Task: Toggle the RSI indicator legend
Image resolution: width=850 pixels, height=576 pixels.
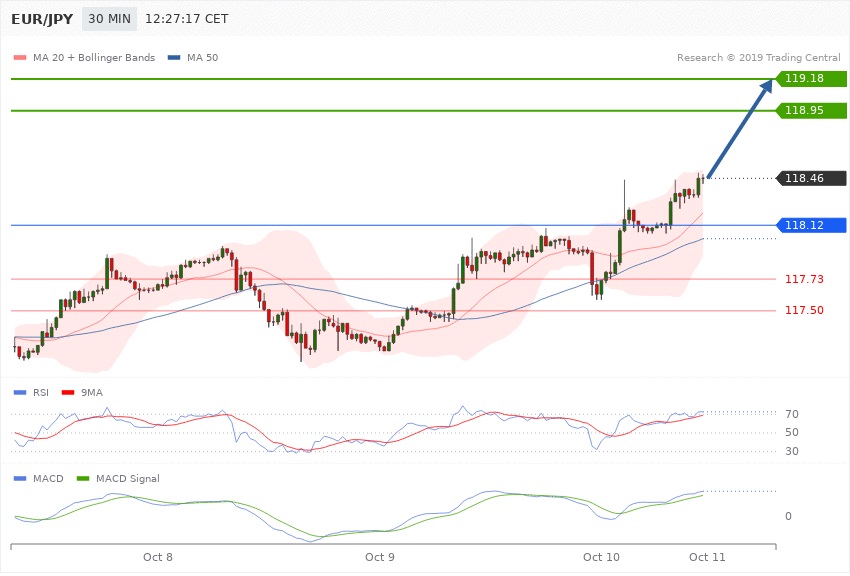Action: pyautogui.click(x=38, y=393)
